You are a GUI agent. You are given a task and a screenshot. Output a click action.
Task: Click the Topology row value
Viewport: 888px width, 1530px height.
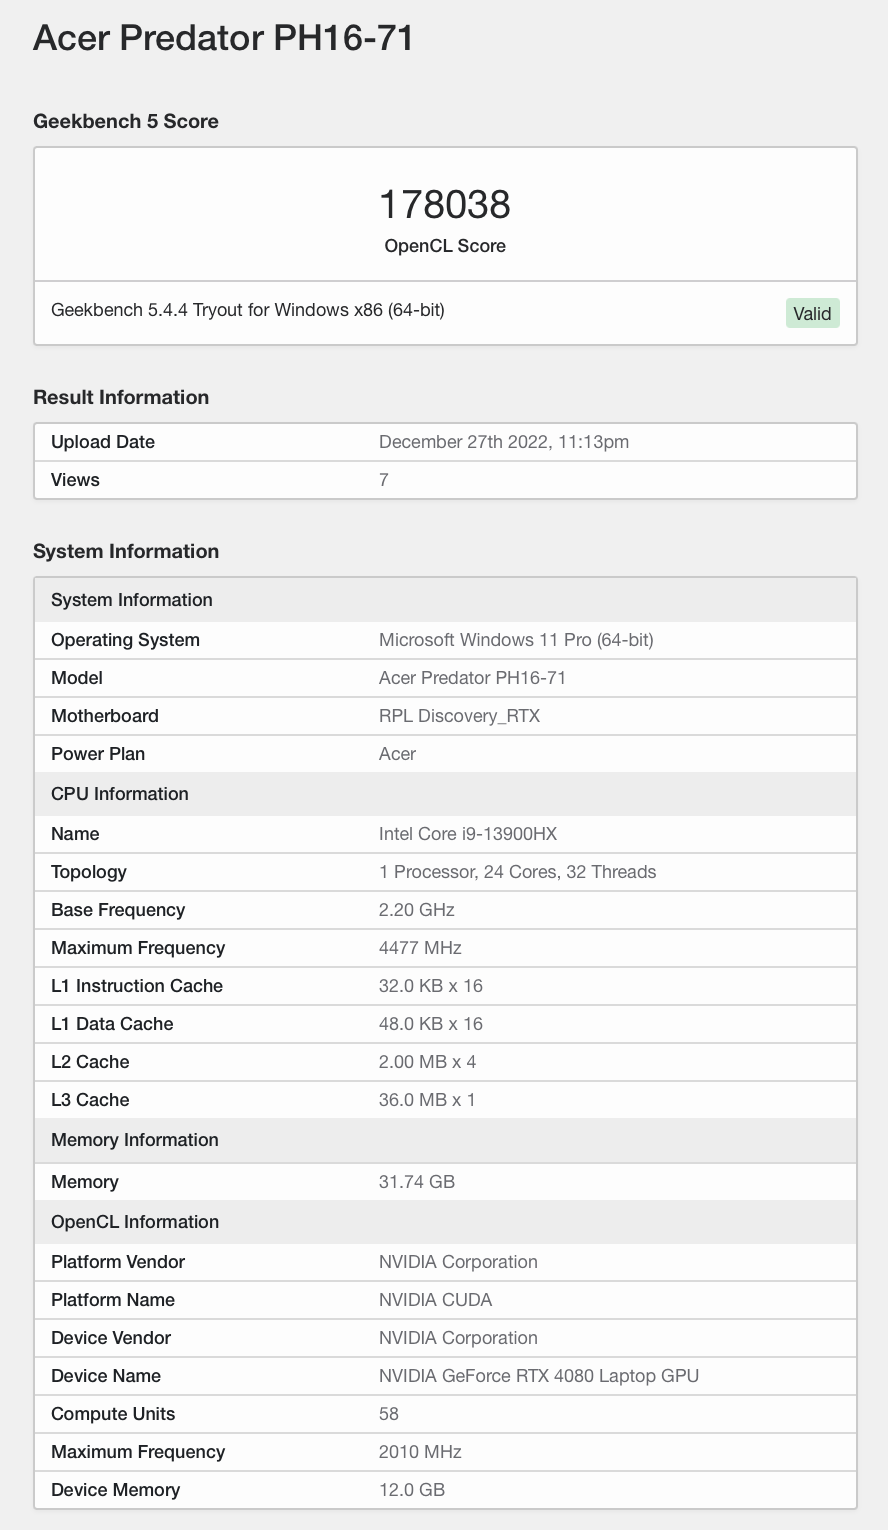point(517,872)
